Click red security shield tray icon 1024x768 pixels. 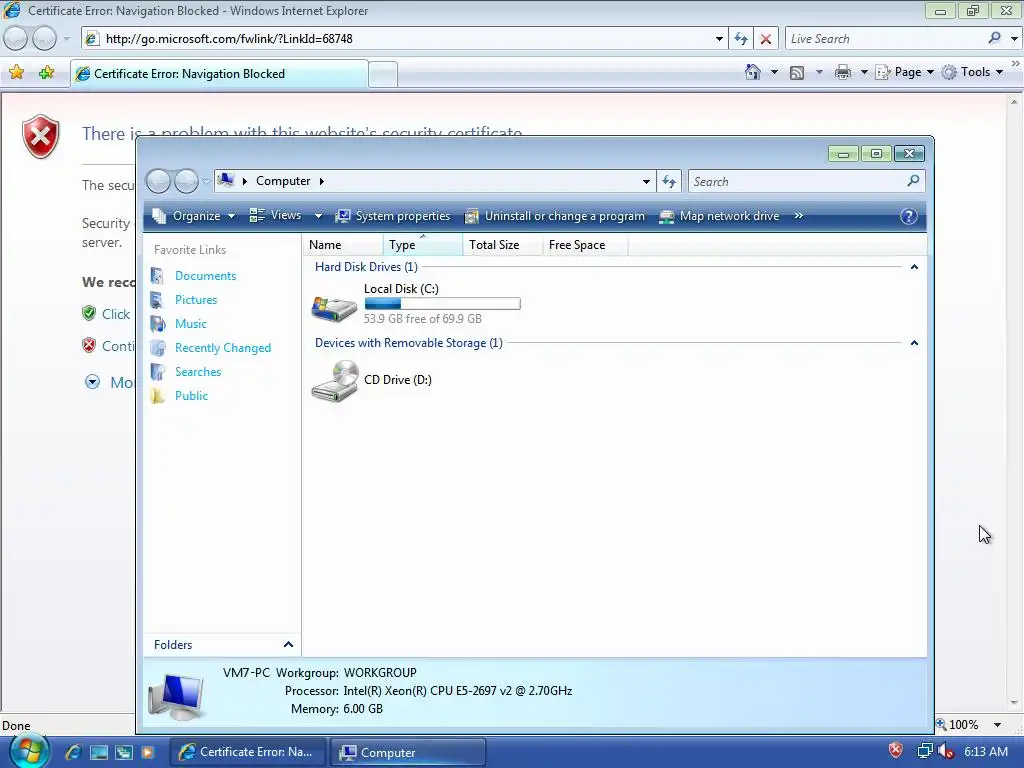896,750
